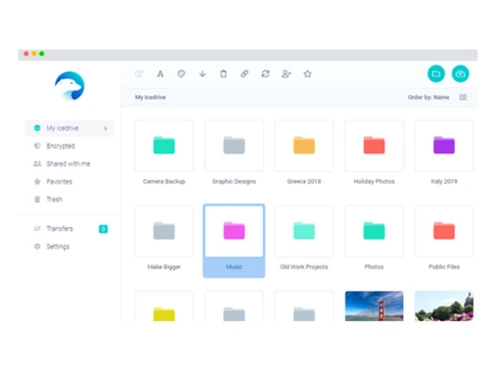
Task: Click the cloud upload round button
Action: tap(460, 74)
